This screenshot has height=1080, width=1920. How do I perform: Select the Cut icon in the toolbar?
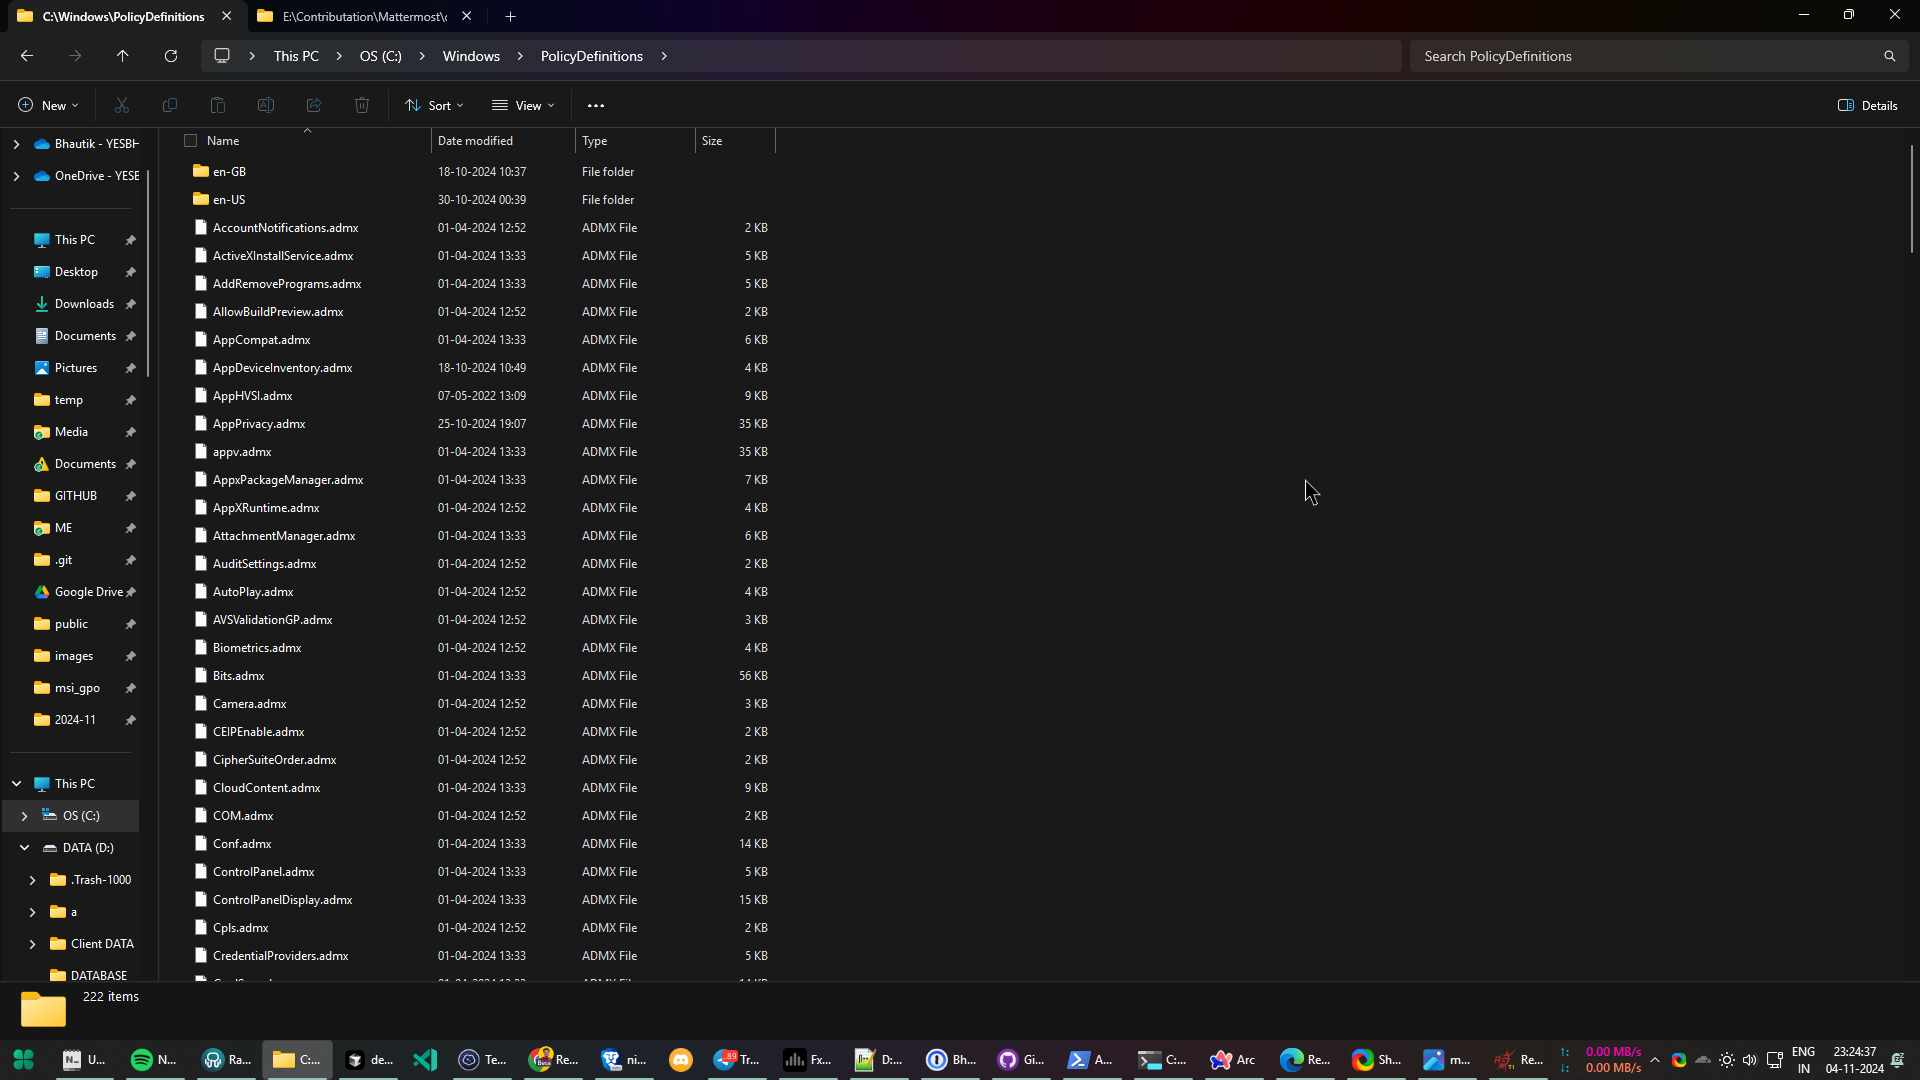coord(121,105)
